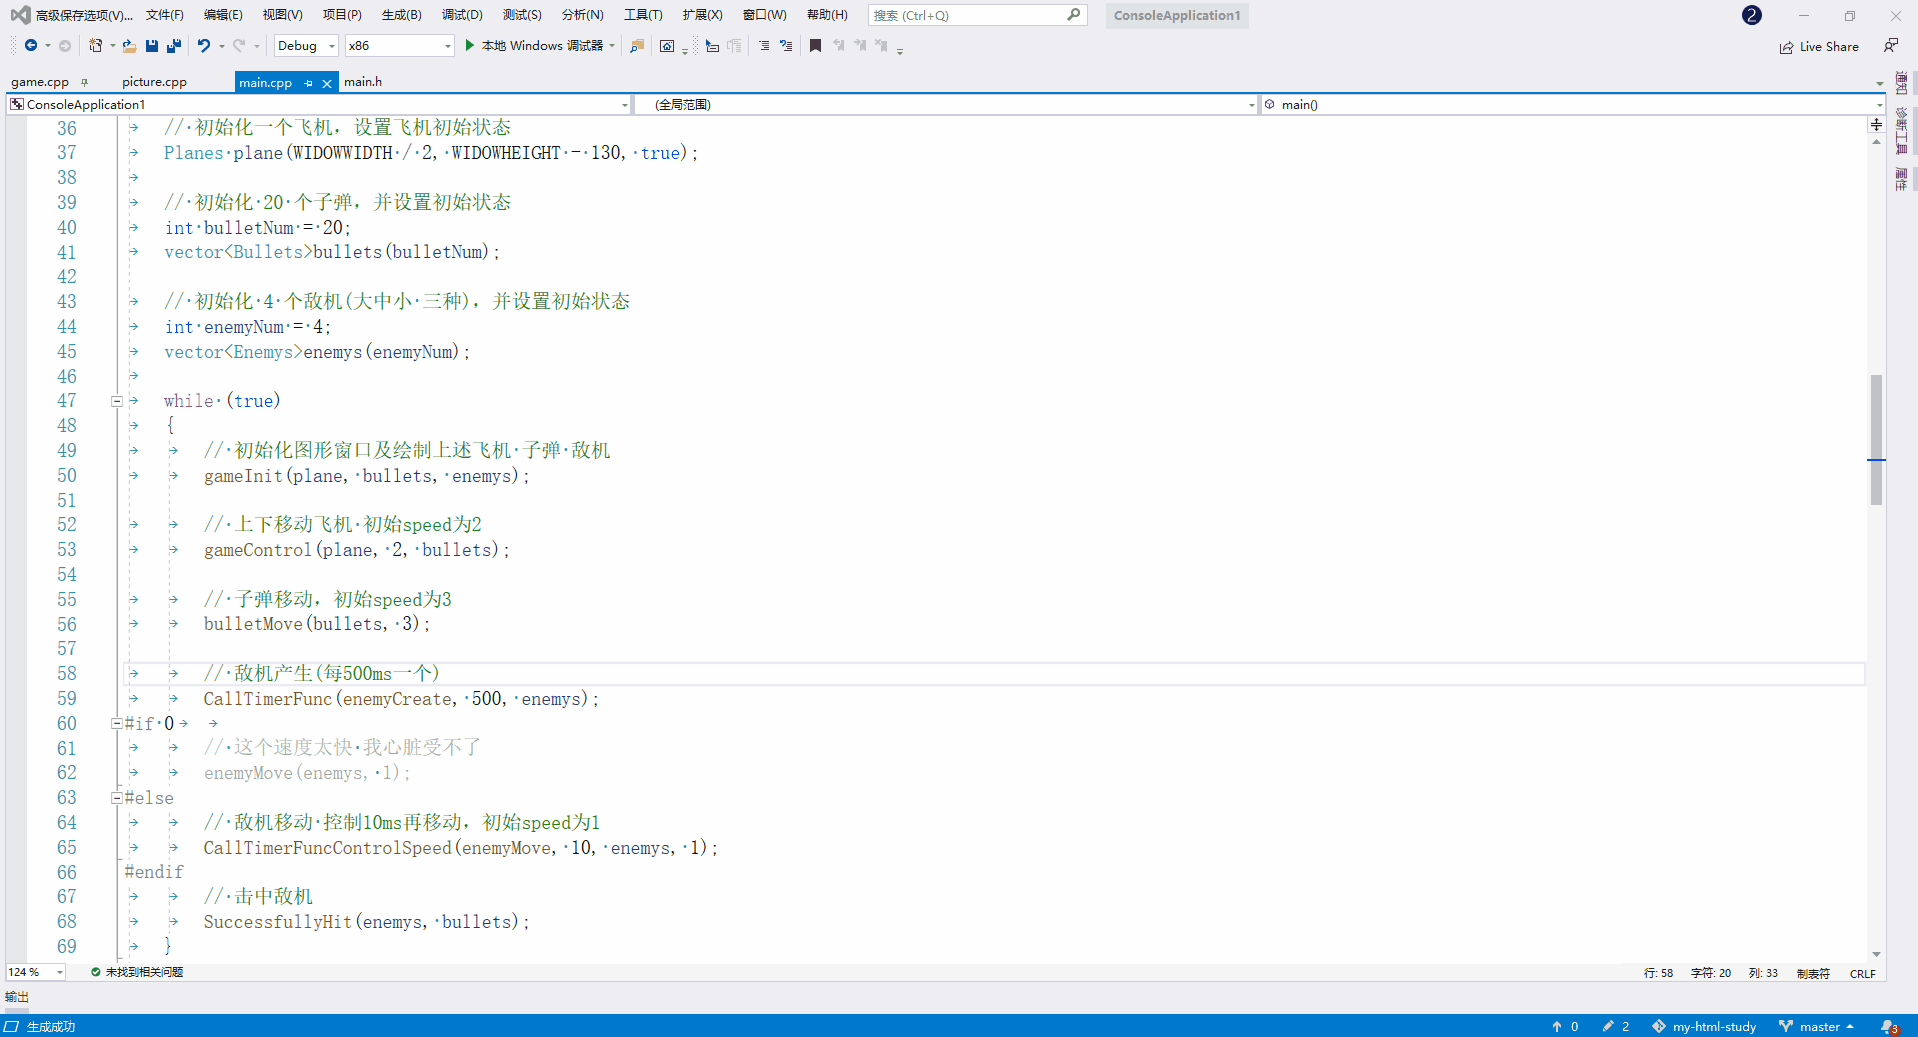This screenshot has width=1918, height=1037.
Task: Close the main.cpp tab
Action: pos(327,83)
